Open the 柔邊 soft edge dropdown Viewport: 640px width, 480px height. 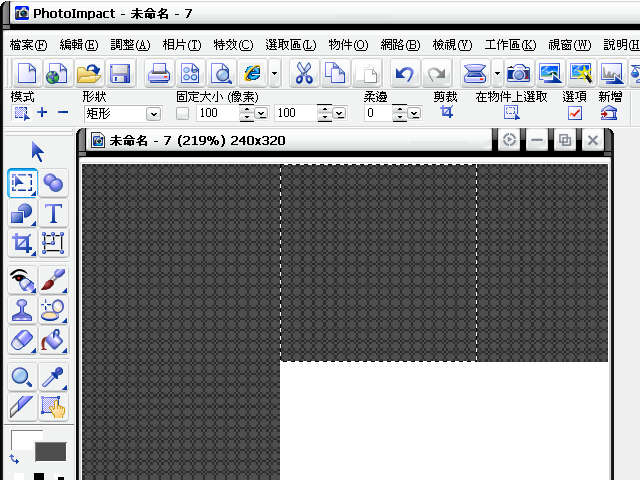click(414, 113)
